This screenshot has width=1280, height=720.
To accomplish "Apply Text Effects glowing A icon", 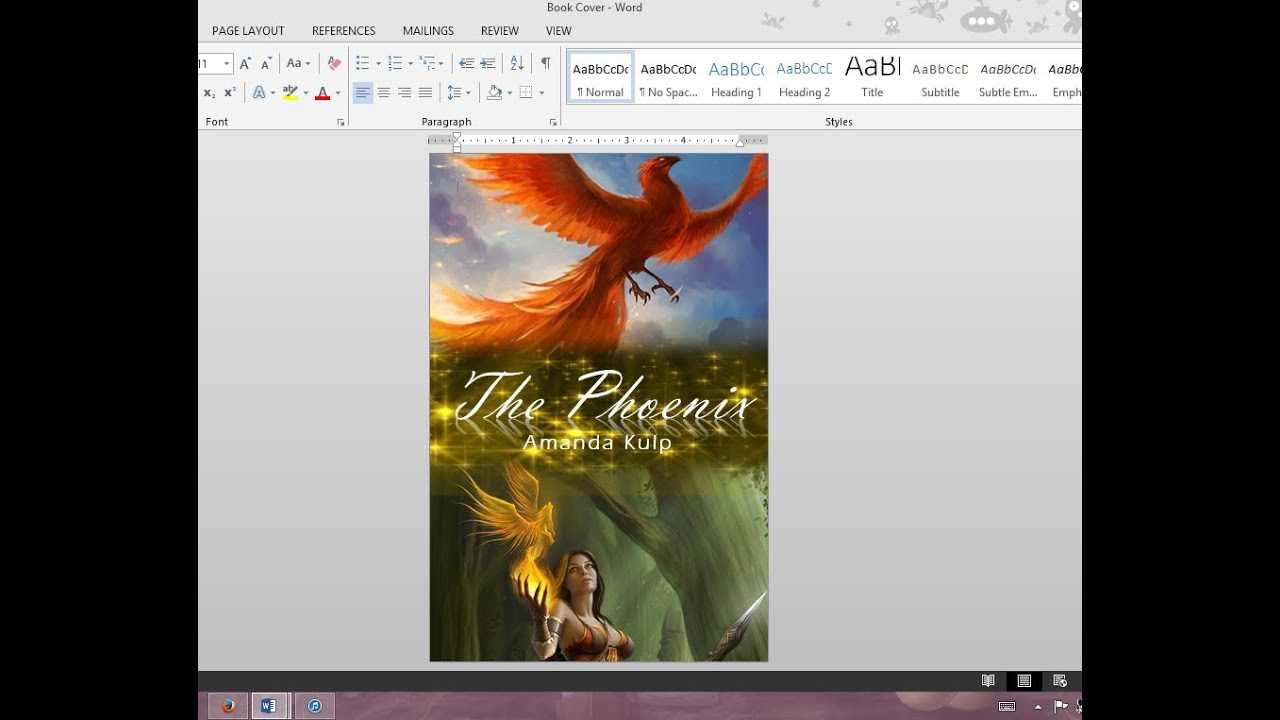I will pyautogui.click(x=258, y=93).
